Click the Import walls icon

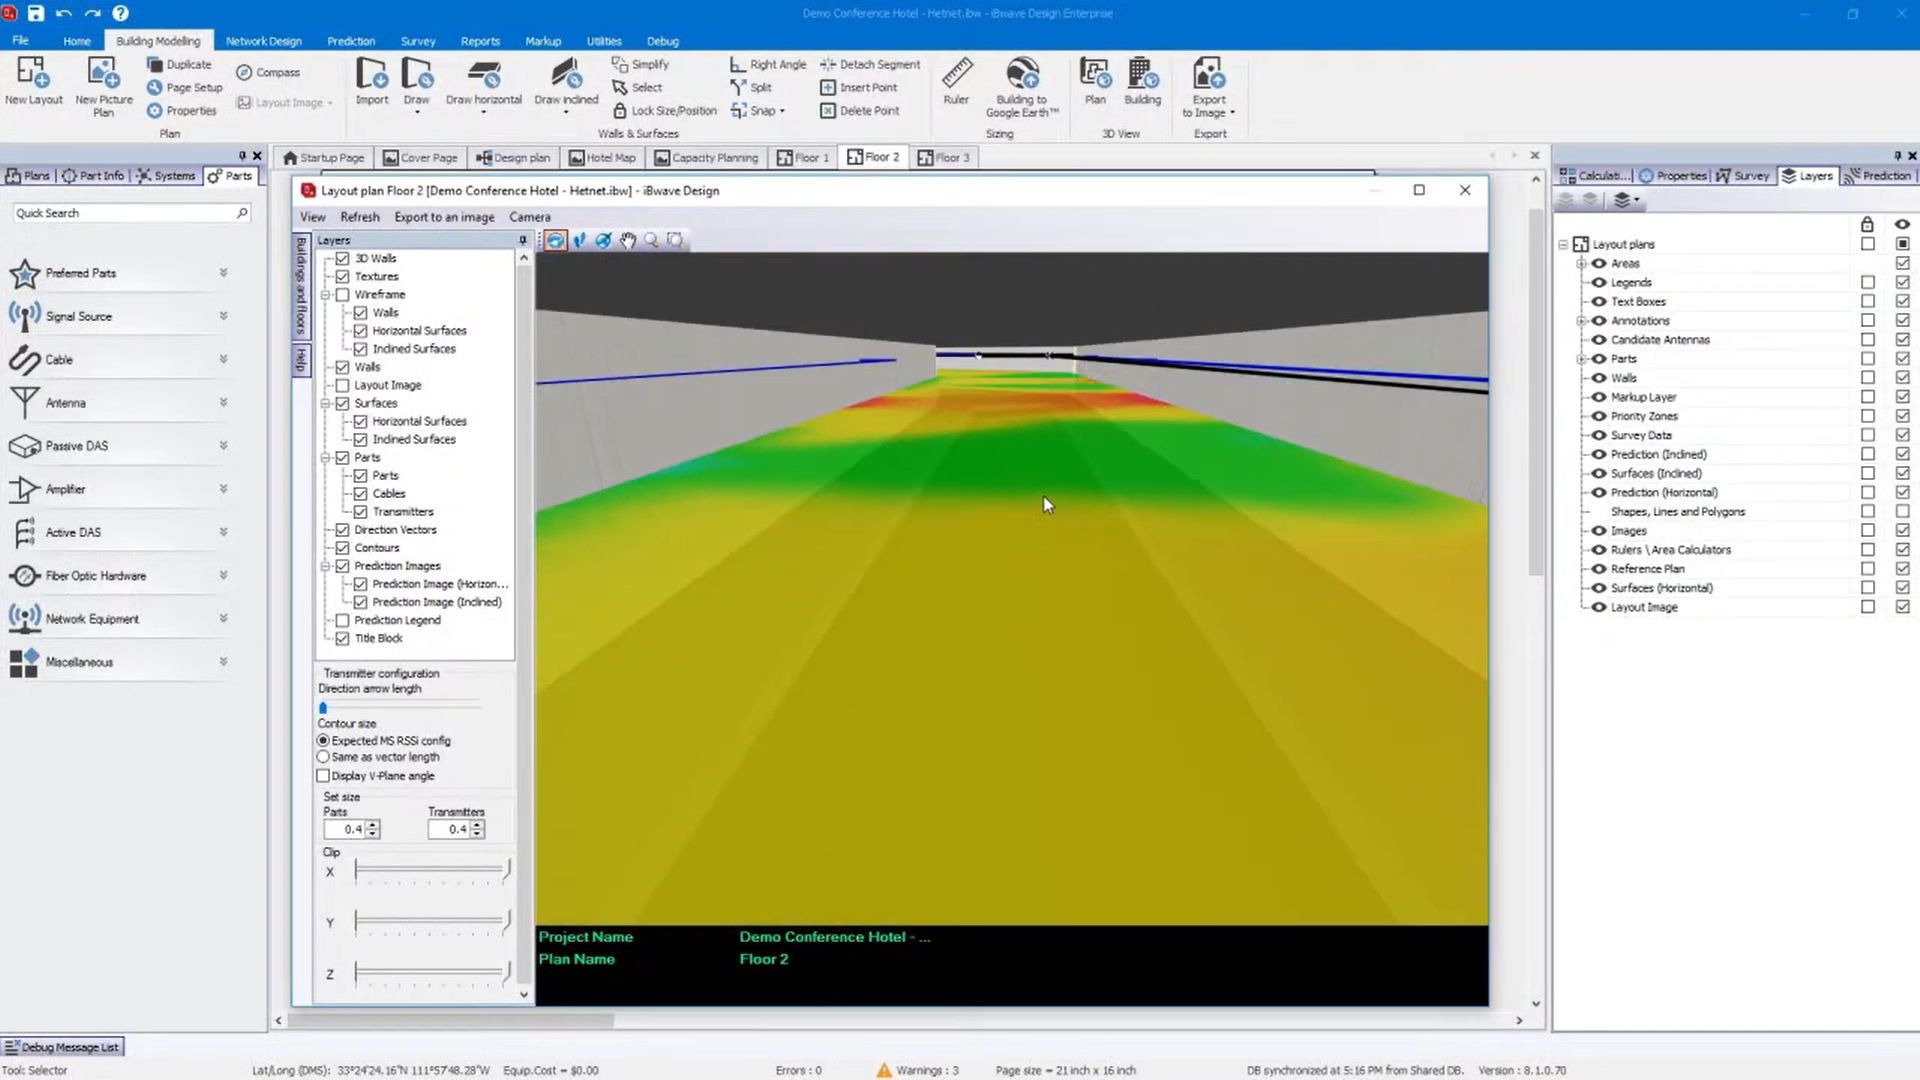[x=371, y=75]
